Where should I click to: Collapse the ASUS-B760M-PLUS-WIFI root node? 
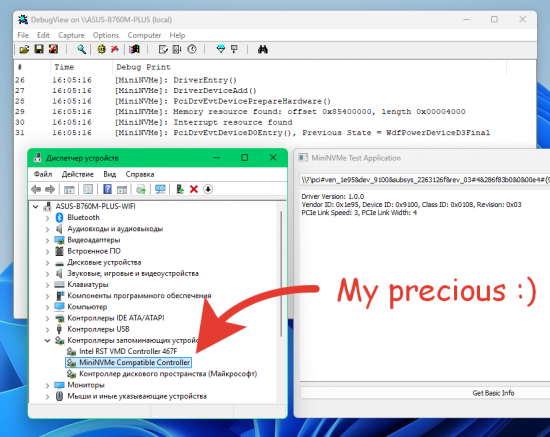point(36,207)
